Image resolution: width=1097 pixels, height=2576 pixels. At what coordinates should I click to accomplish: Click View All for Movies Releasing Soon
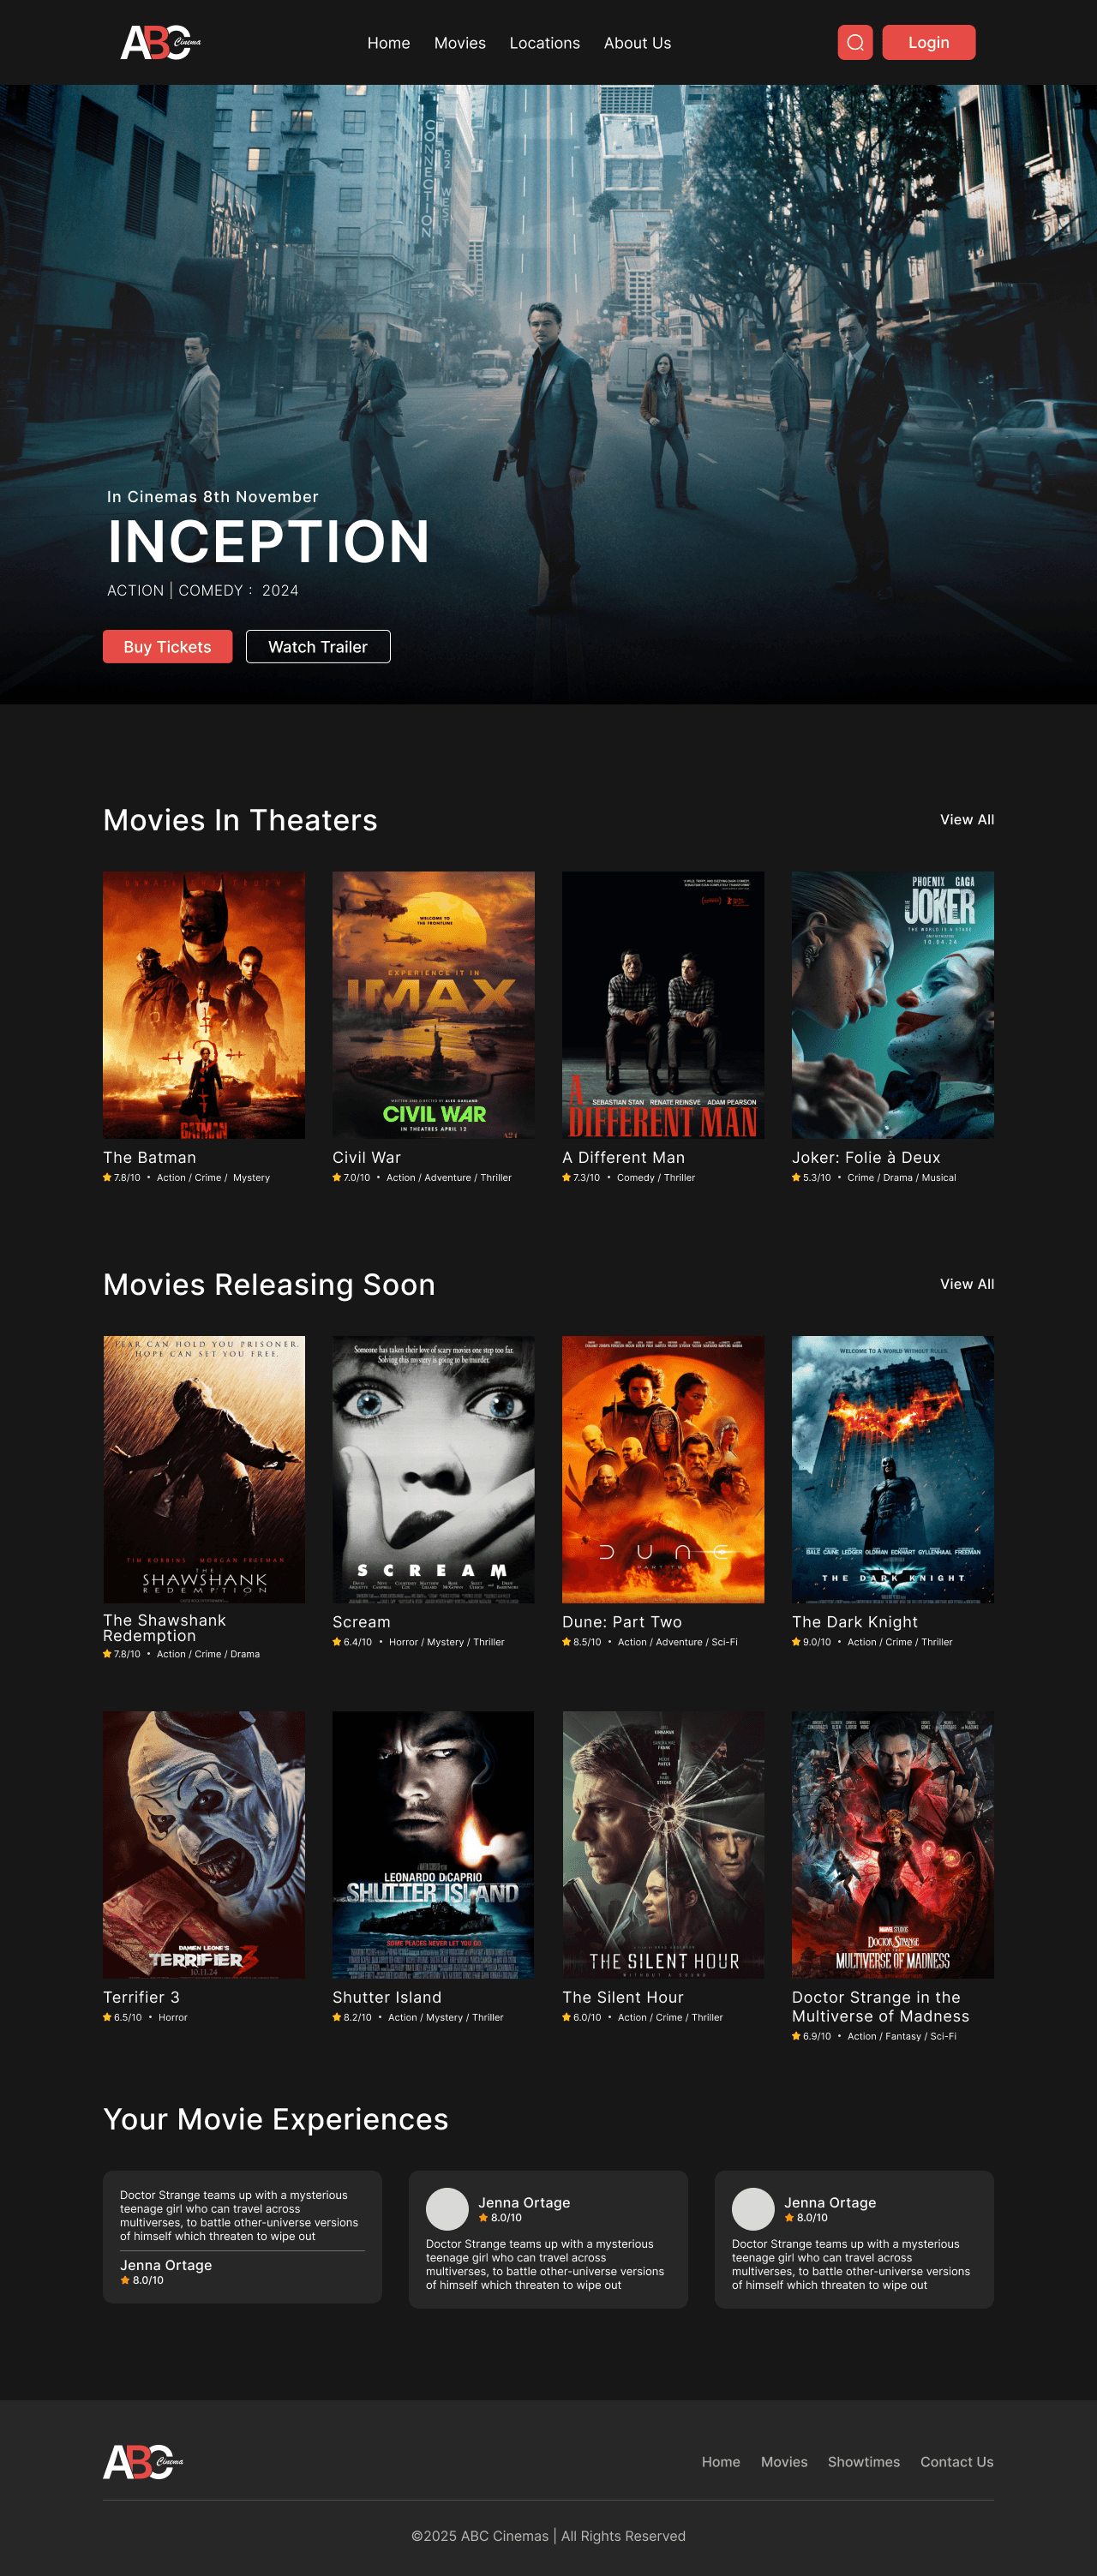click(967, 1284)
